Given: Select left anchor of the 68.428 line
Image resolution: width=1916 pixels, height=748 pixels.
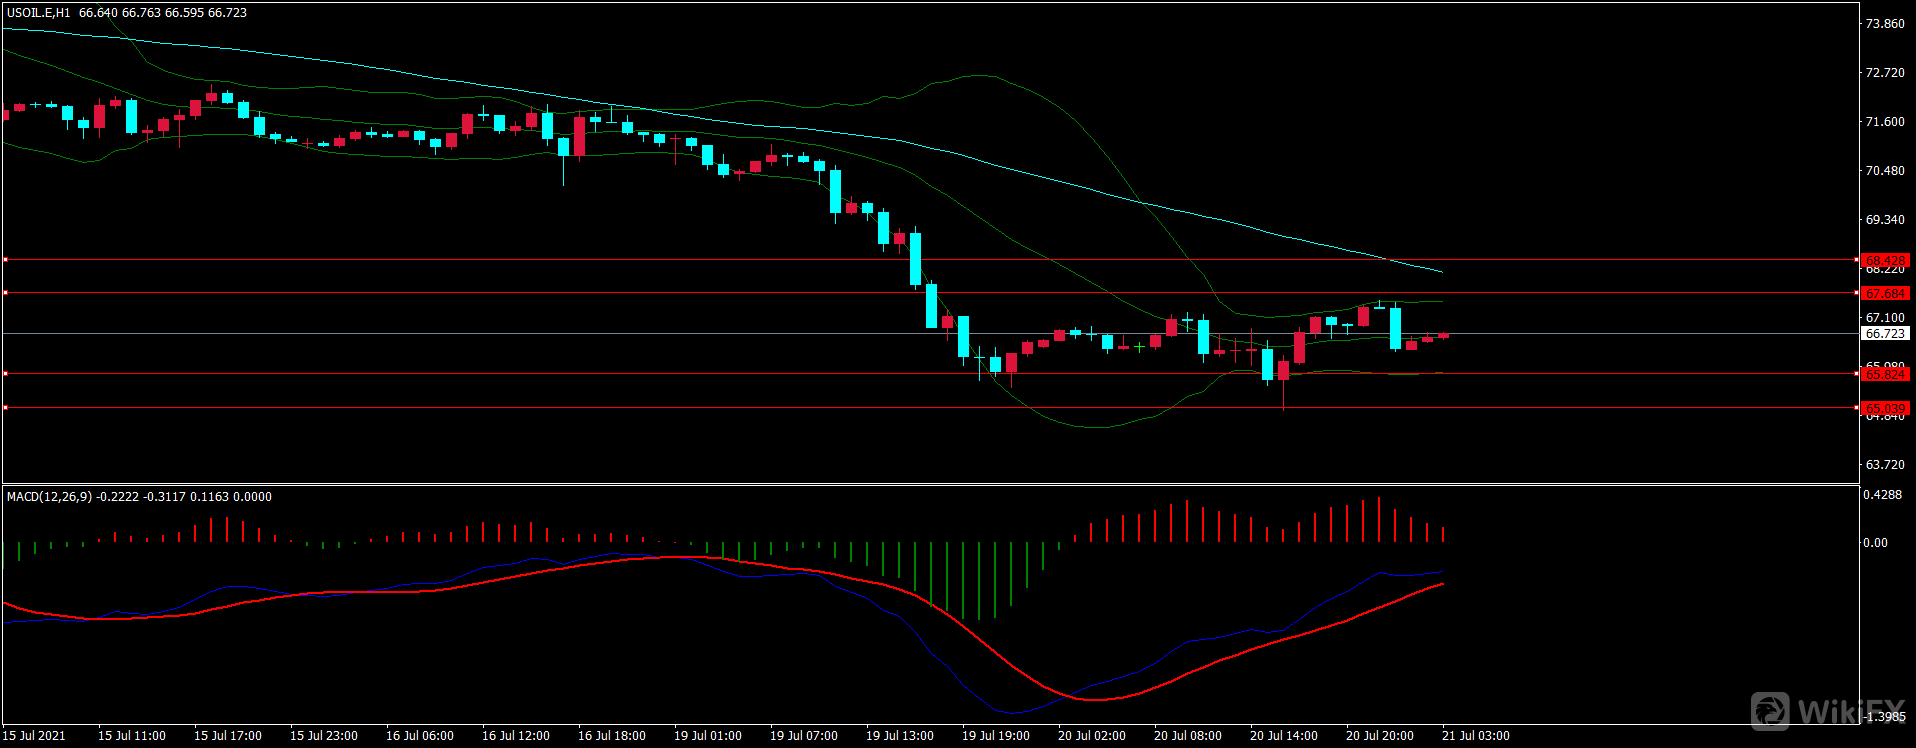Looking at the screenshot, I should click(6, 260).
